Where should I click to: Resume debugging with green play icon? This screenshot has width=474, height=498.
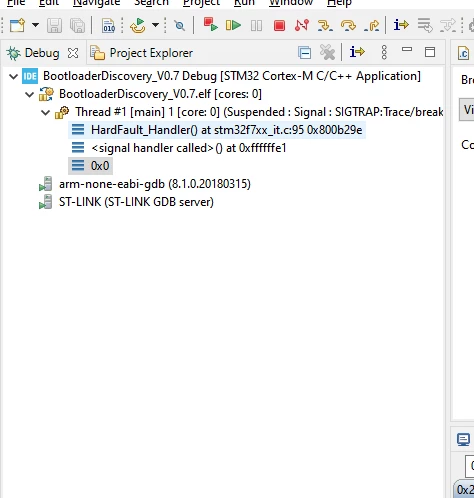pyautogui.click(x=233, y=25)
